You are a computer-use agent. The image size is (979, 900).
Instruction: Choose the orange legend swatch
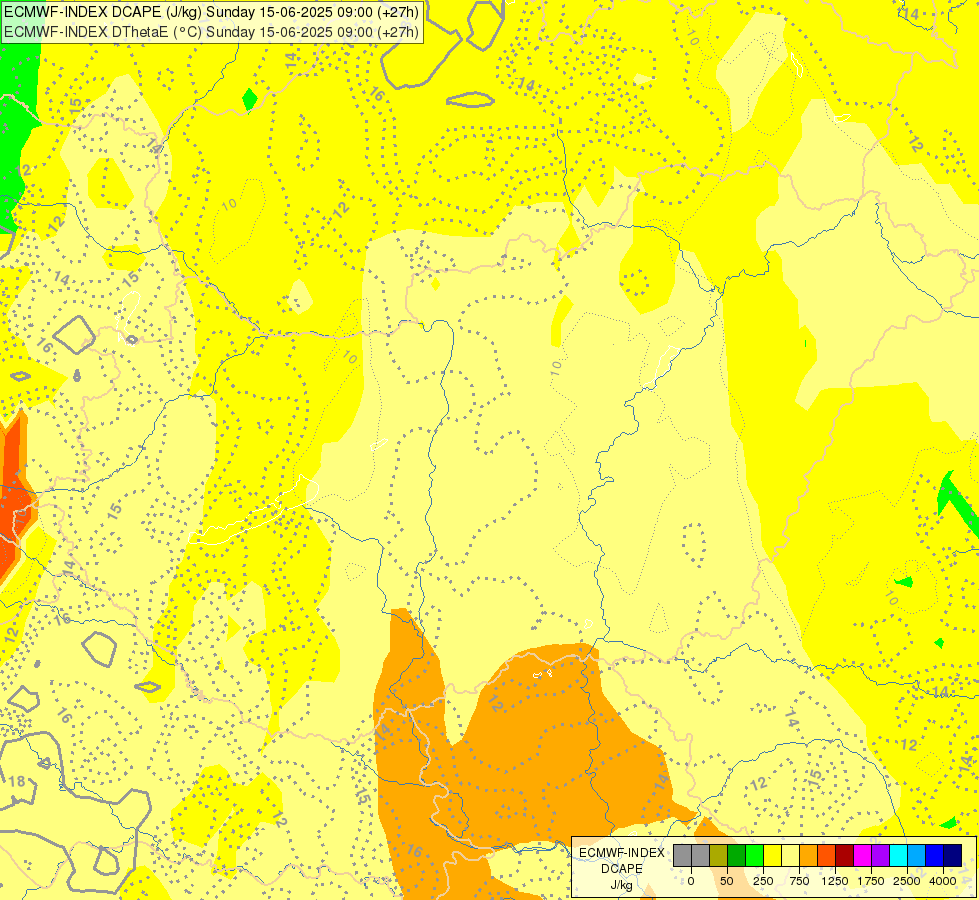pyautogui.click(x=809, y=856)
